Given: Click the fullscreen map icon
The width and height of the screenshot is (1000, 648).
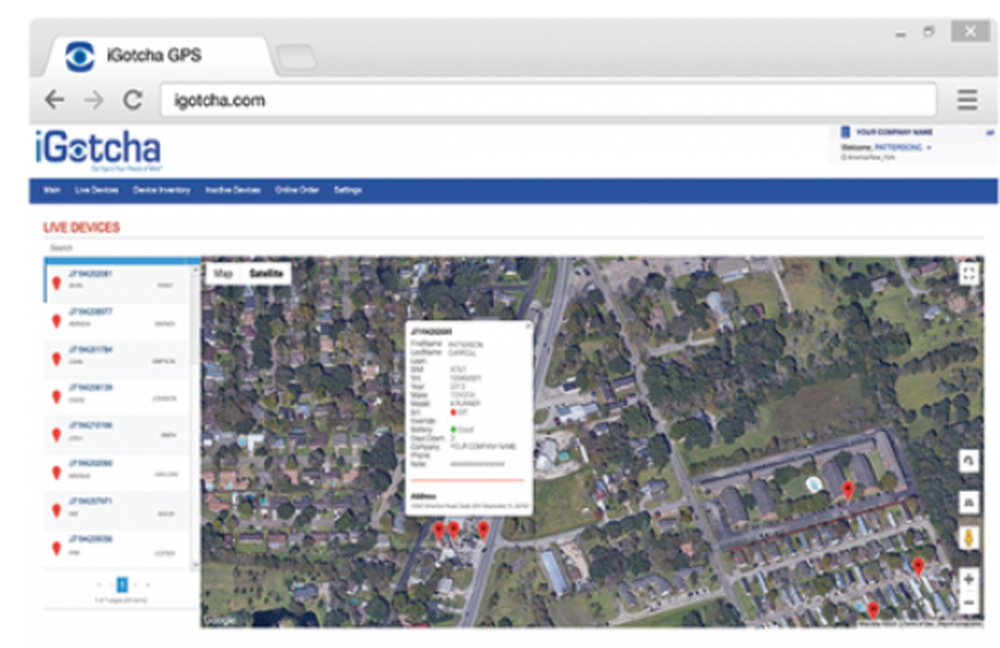Looking at the screenshot, I should pos(971,272).
